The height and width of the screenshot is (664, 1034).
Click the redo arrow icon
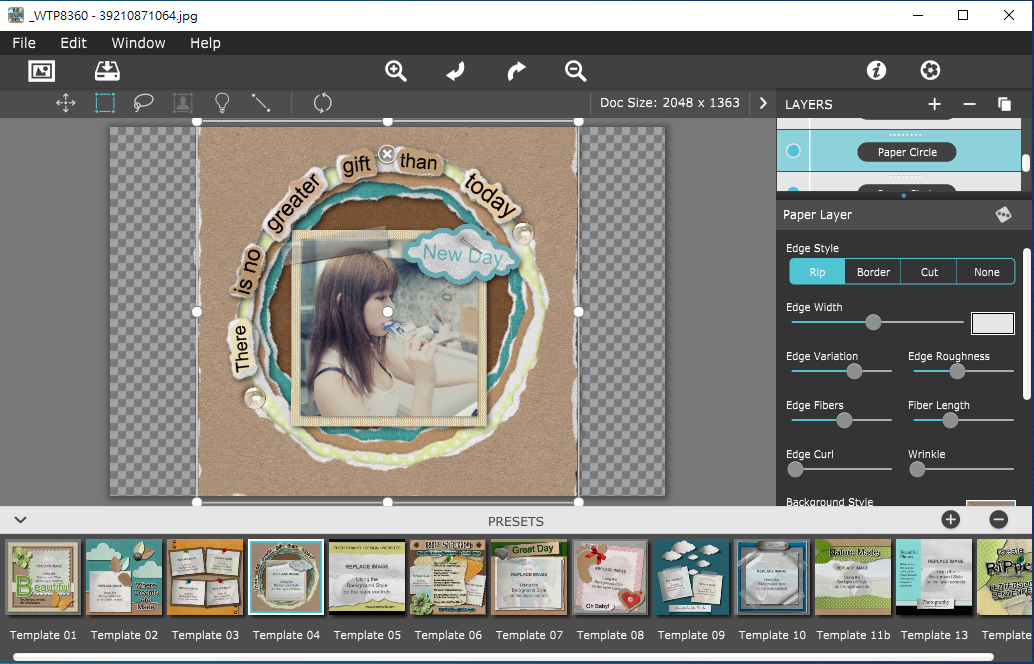(x=516, y=71)
